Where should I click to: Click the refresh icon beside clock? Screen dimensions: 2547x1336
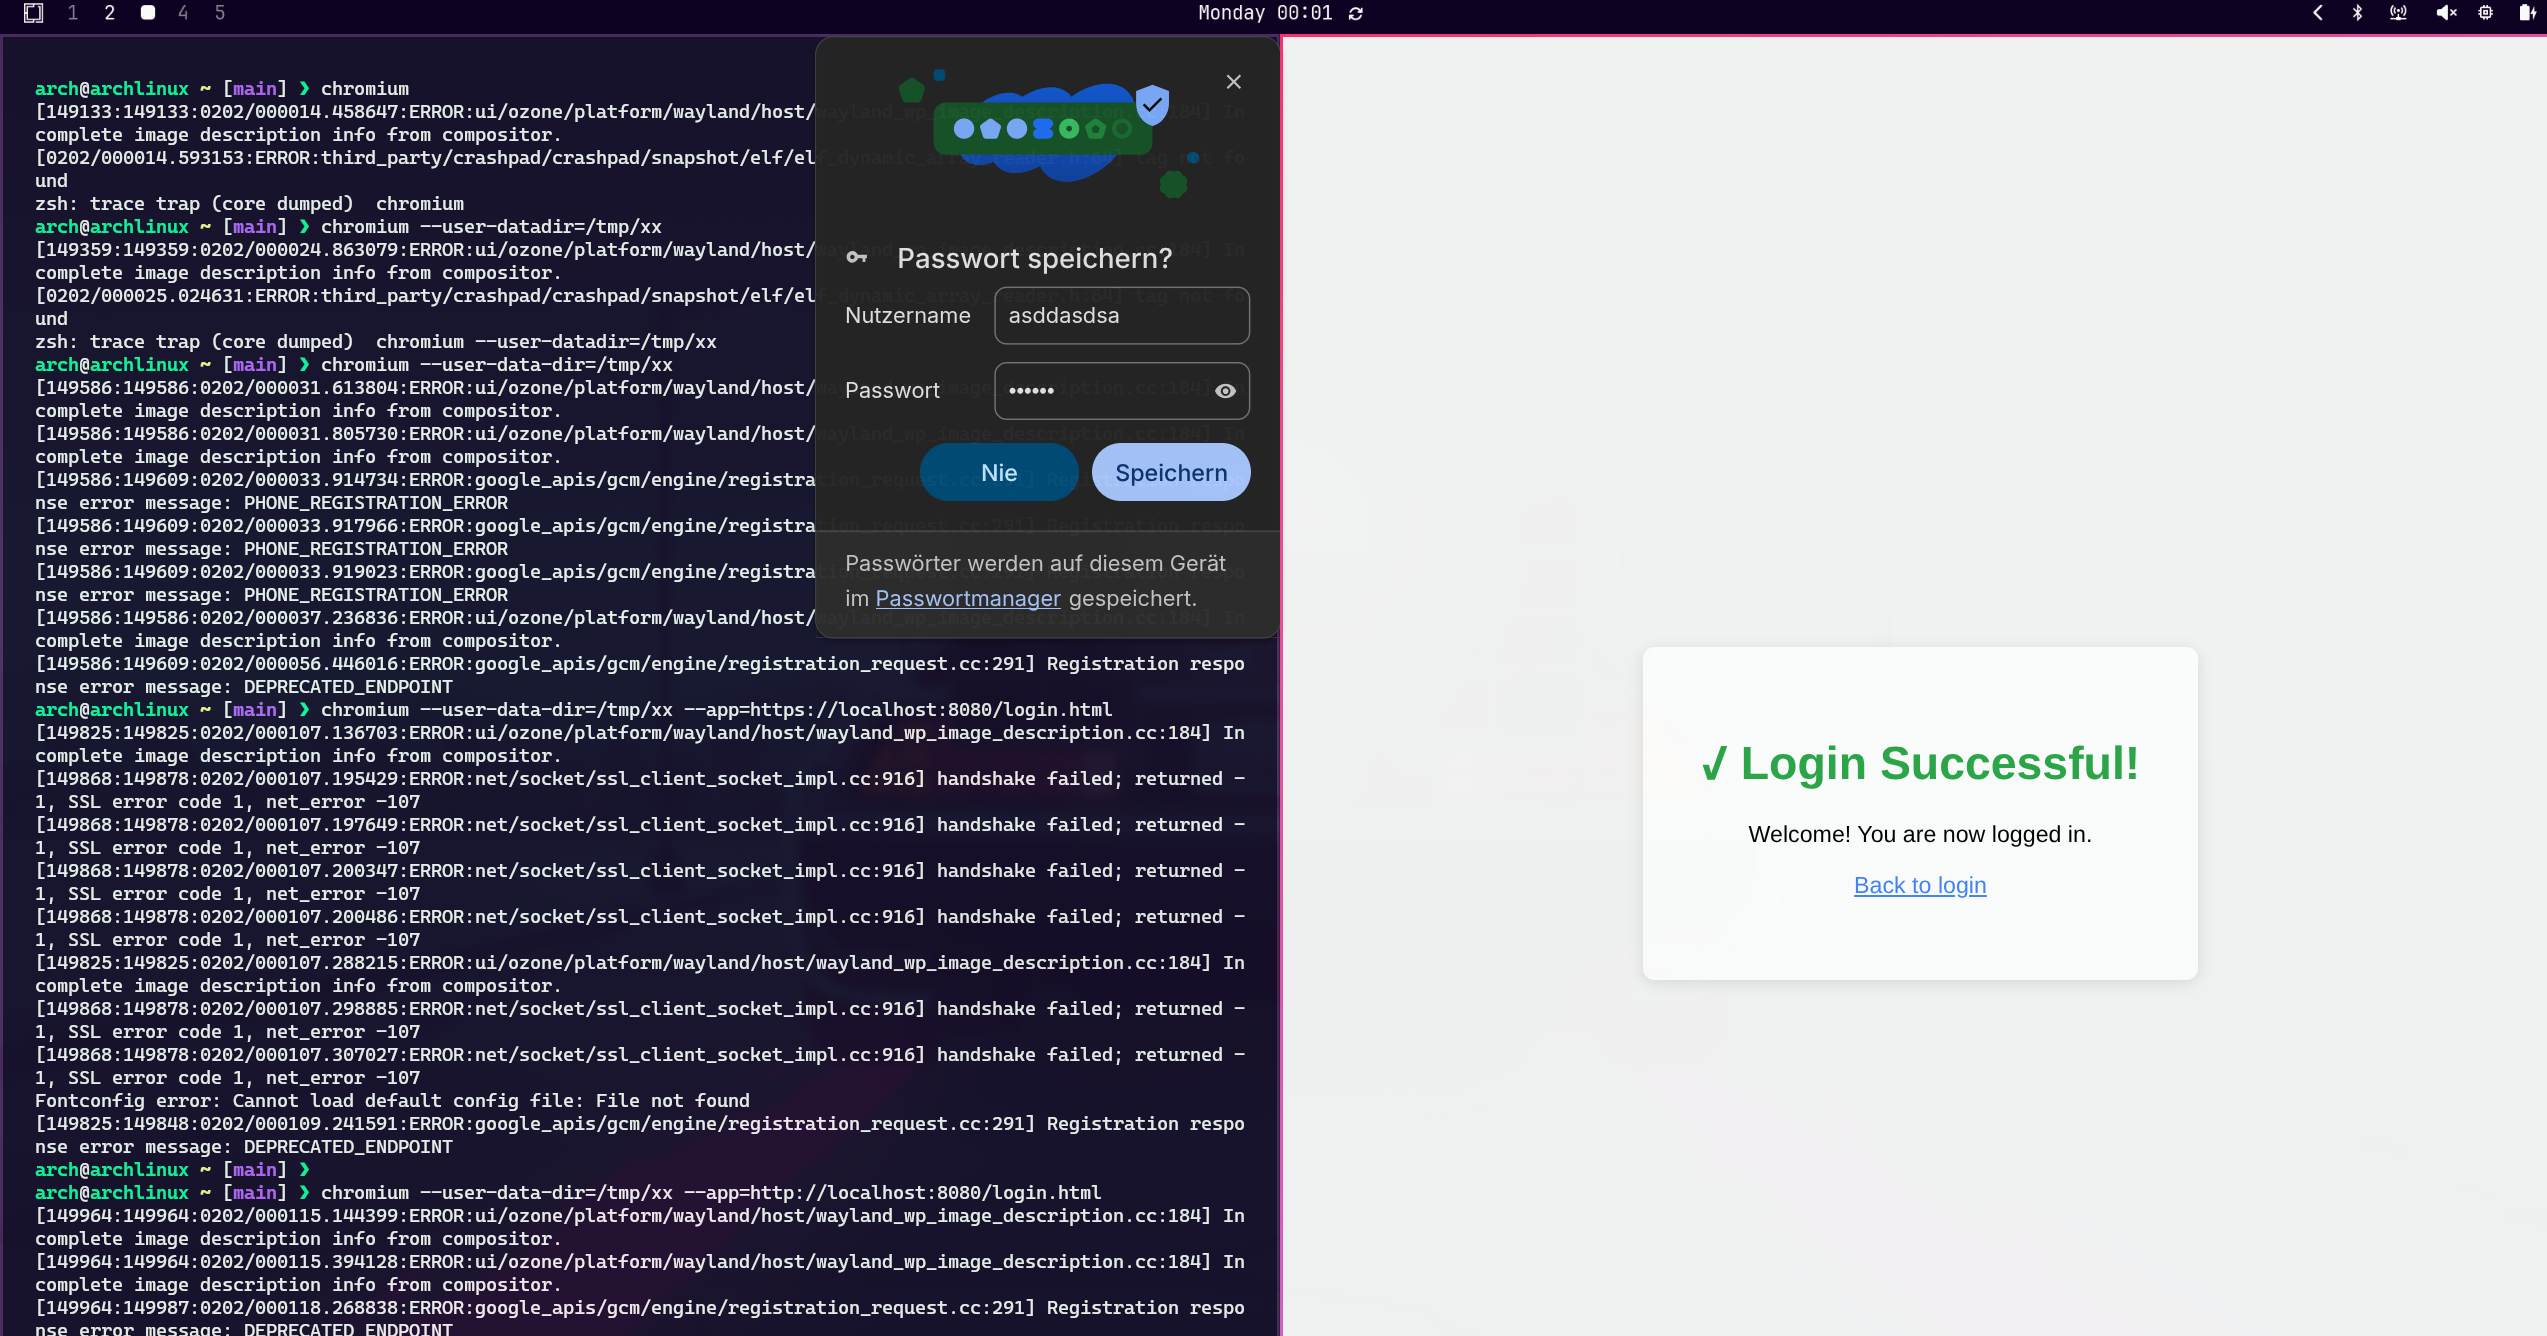(x=1356, y=14)
